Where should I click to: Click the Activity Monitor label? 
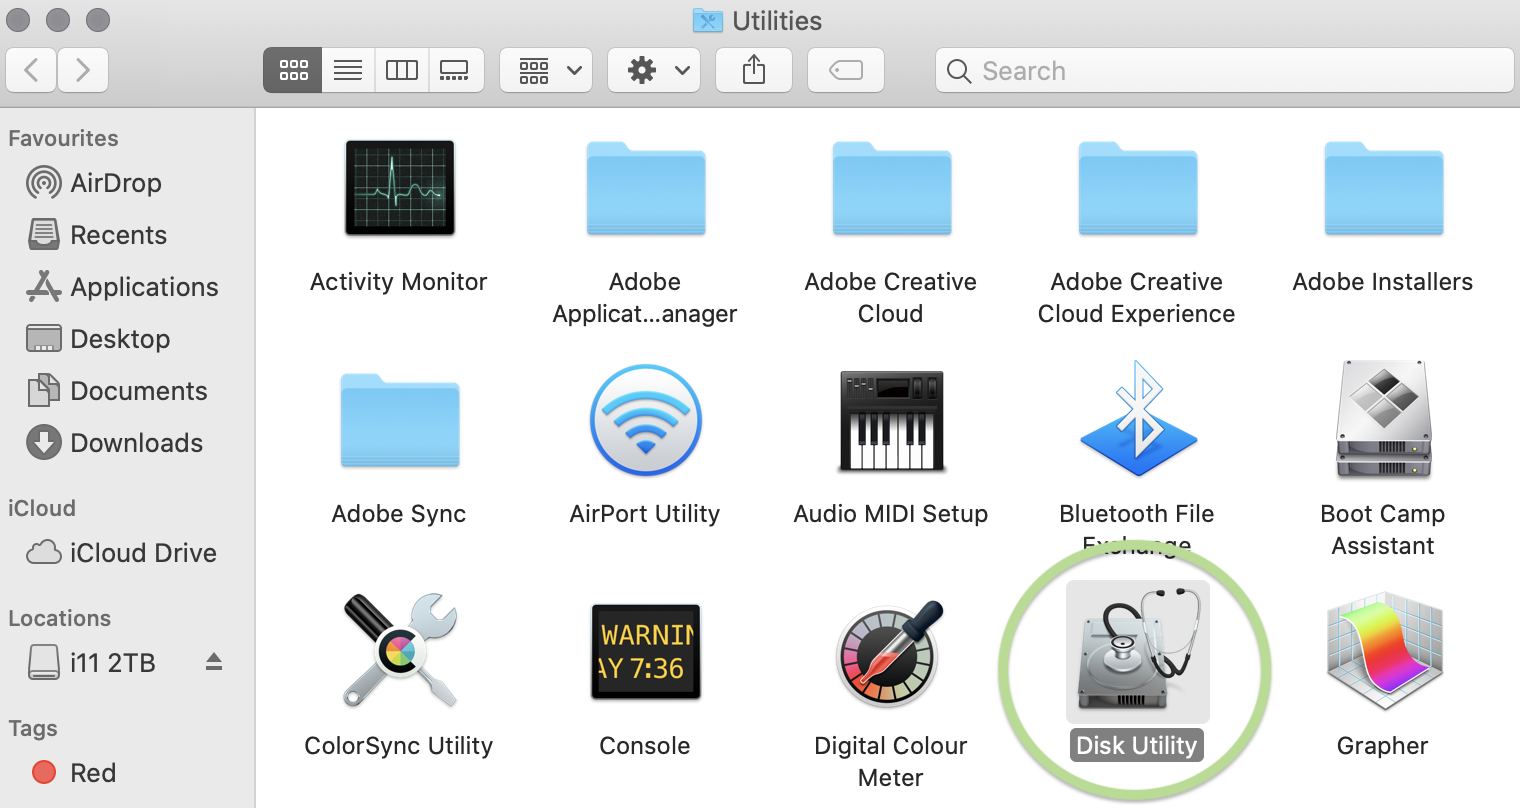coord(399,282)
